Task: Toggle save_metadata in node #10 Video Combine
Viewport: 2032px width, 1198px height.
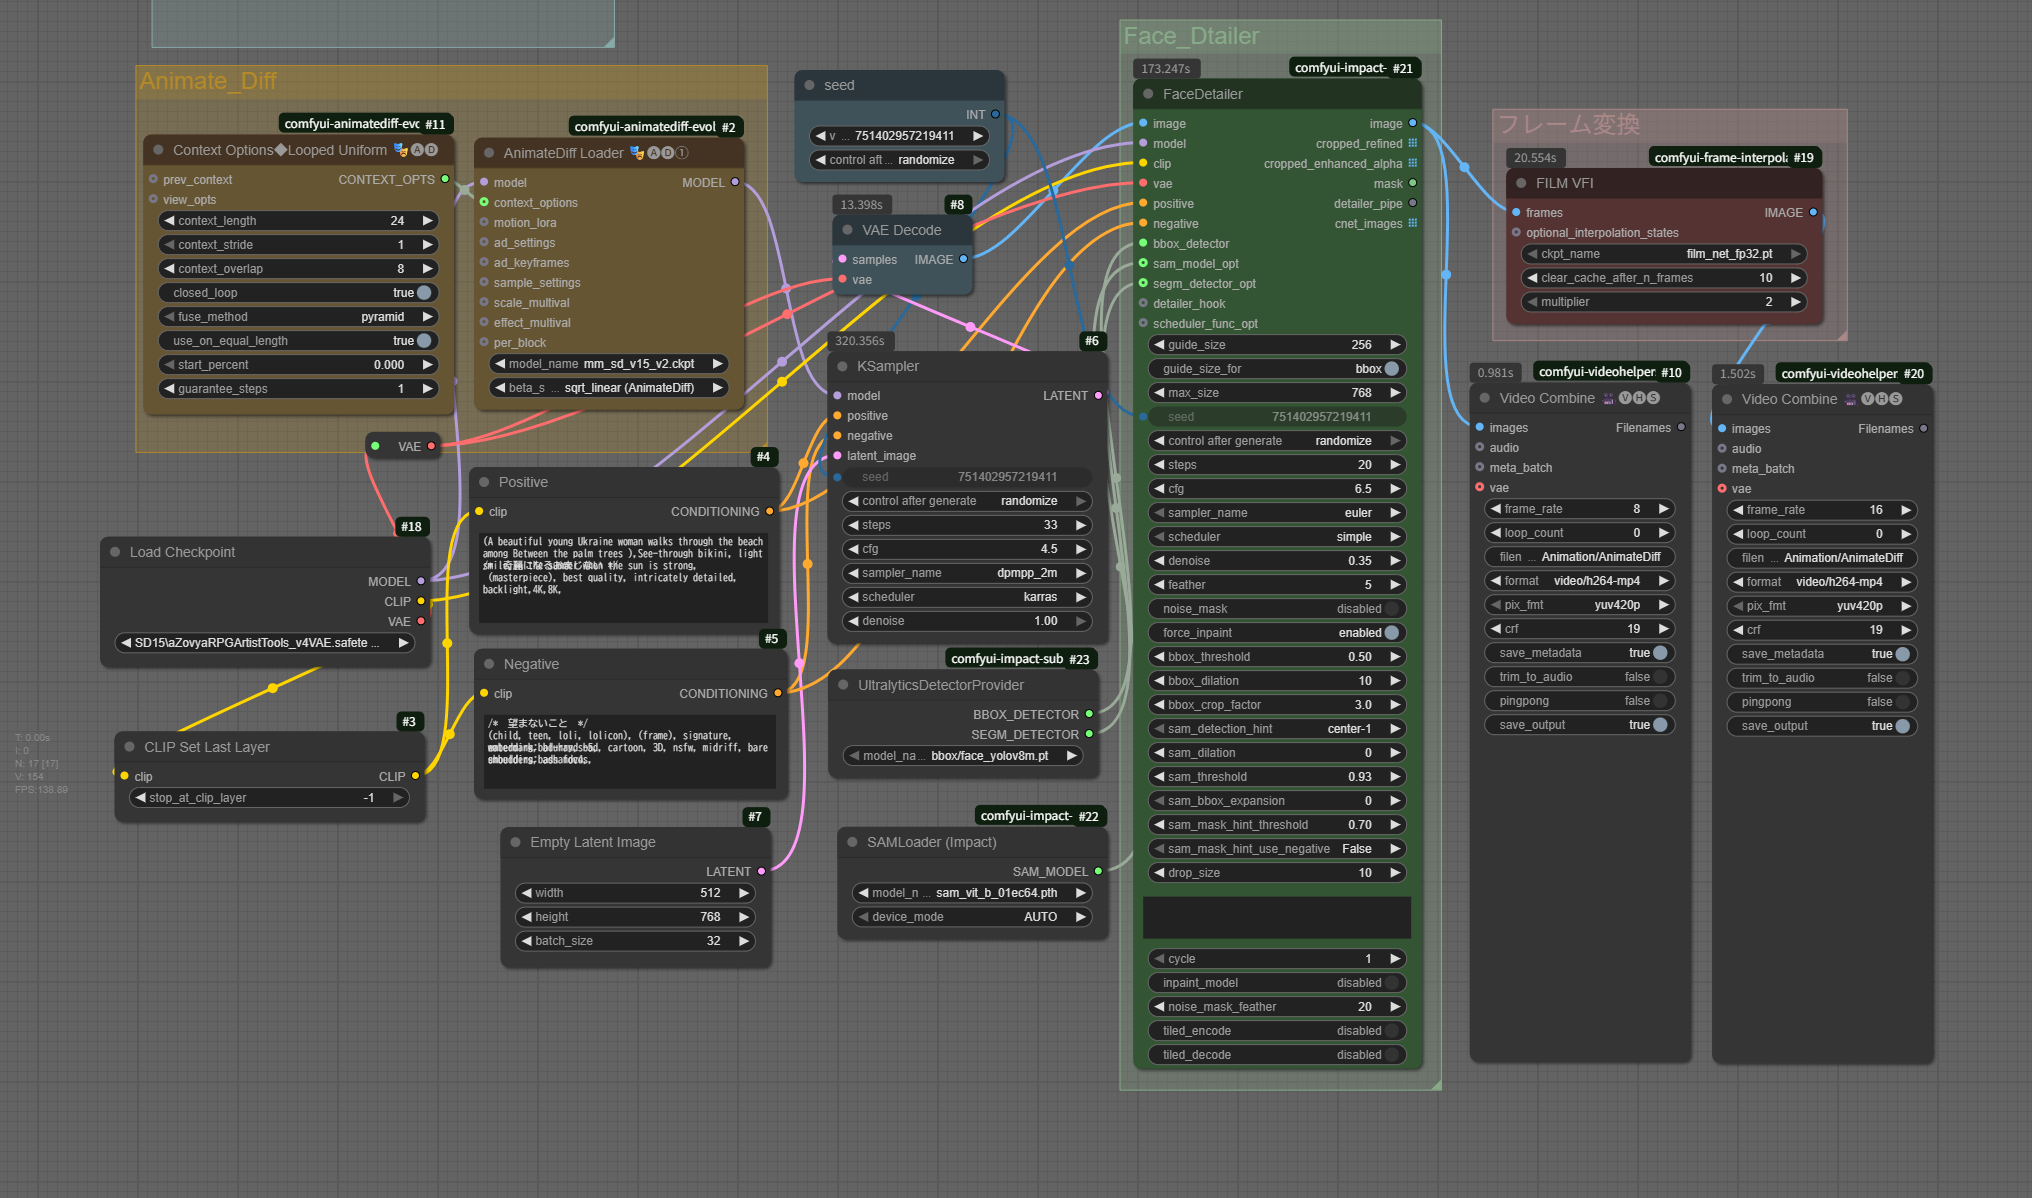Action: tap(1660, 653)
